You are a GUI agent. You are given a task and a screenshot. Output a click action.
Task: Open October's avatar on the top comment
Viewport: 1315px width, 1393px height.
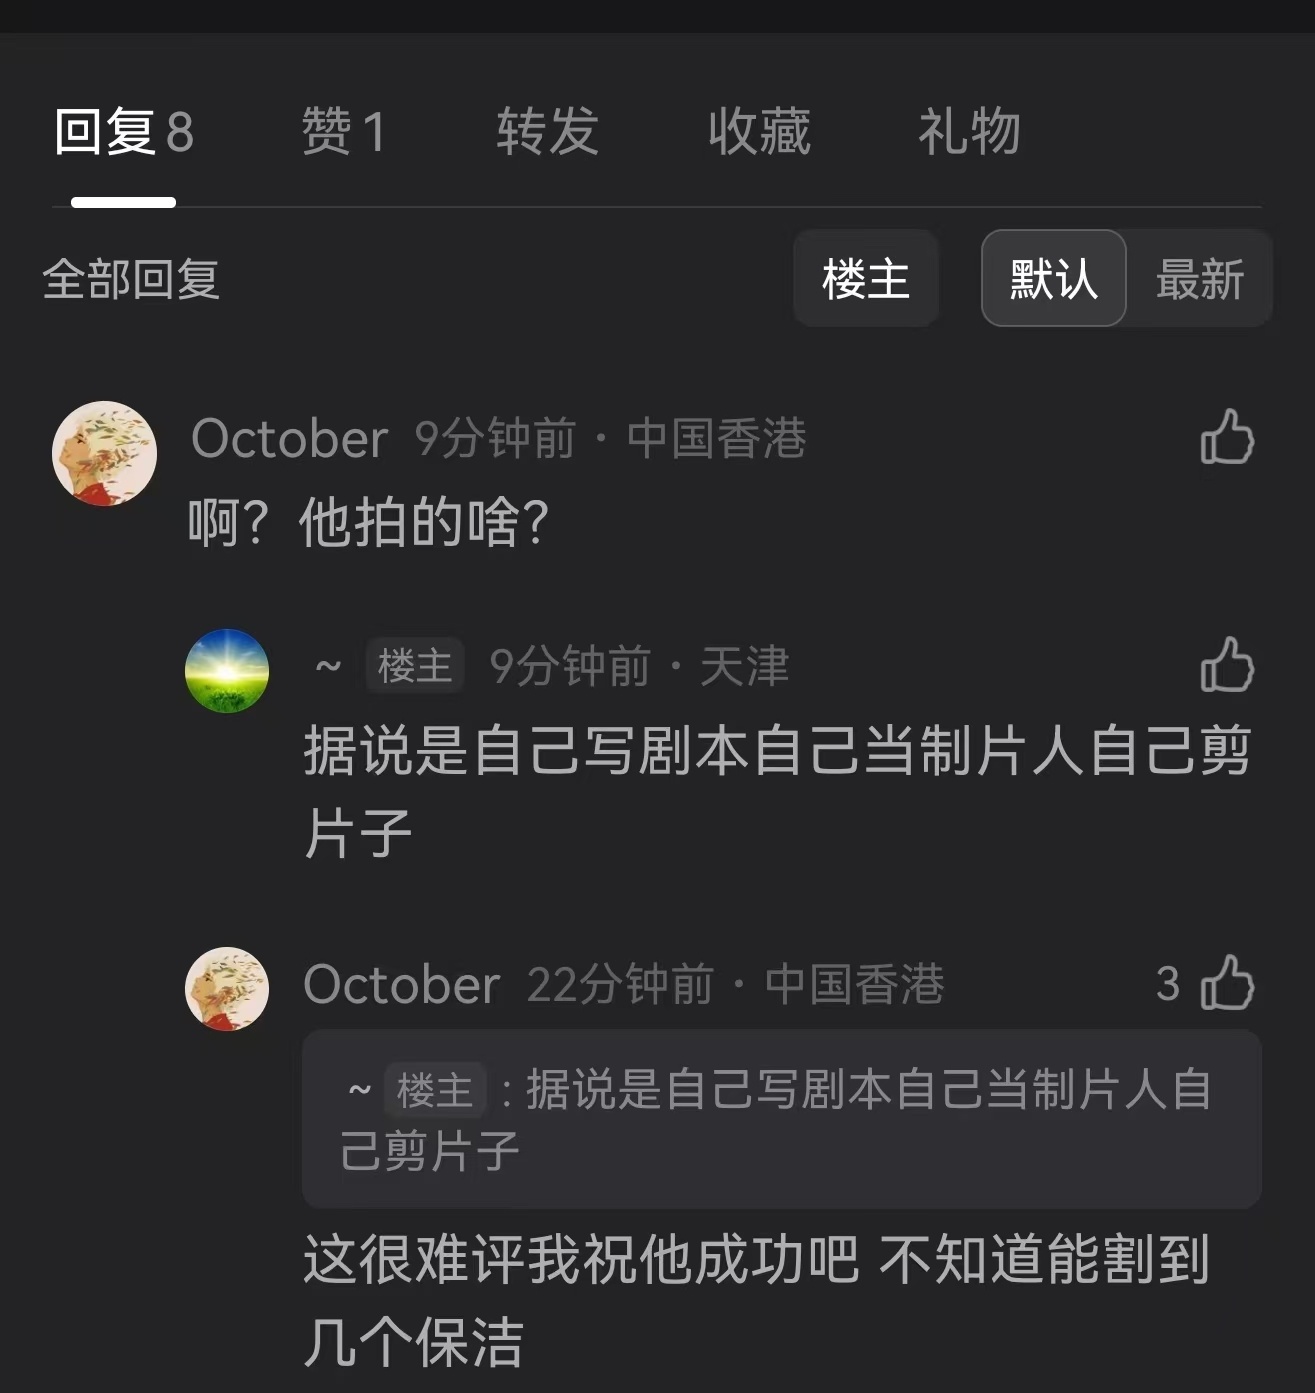(x=104, y=453)
